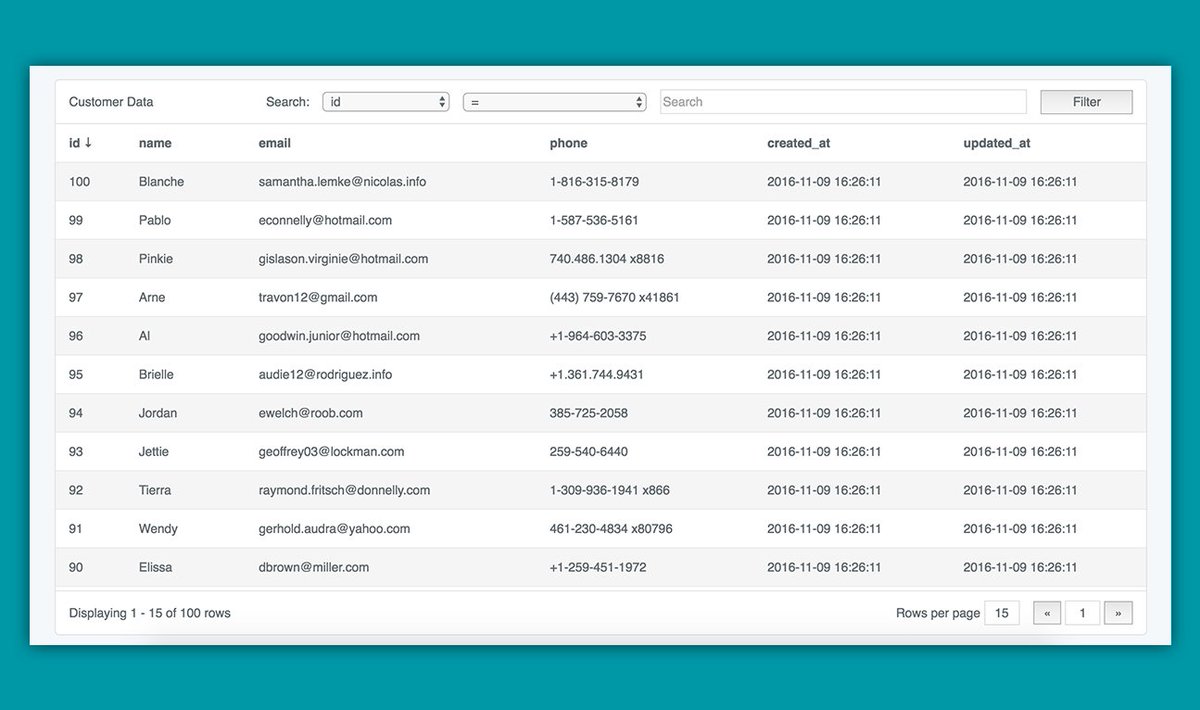Click created_at value in Blanche's row
This screenshot has height=710, width=1200.
[824, 182]
